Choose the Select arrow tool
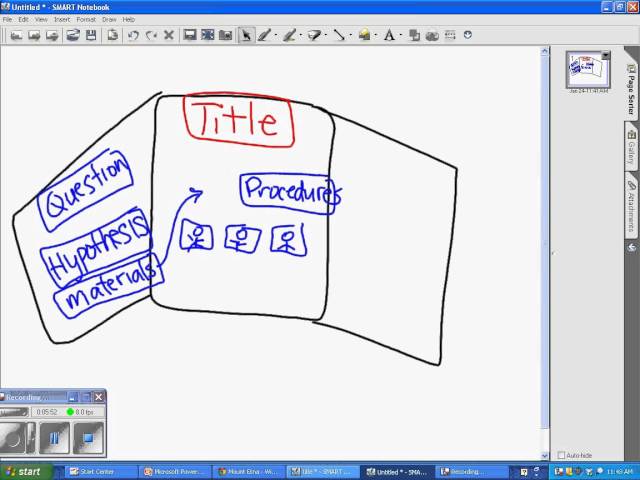This screenshot has width=640, height=480. (246, 36)
